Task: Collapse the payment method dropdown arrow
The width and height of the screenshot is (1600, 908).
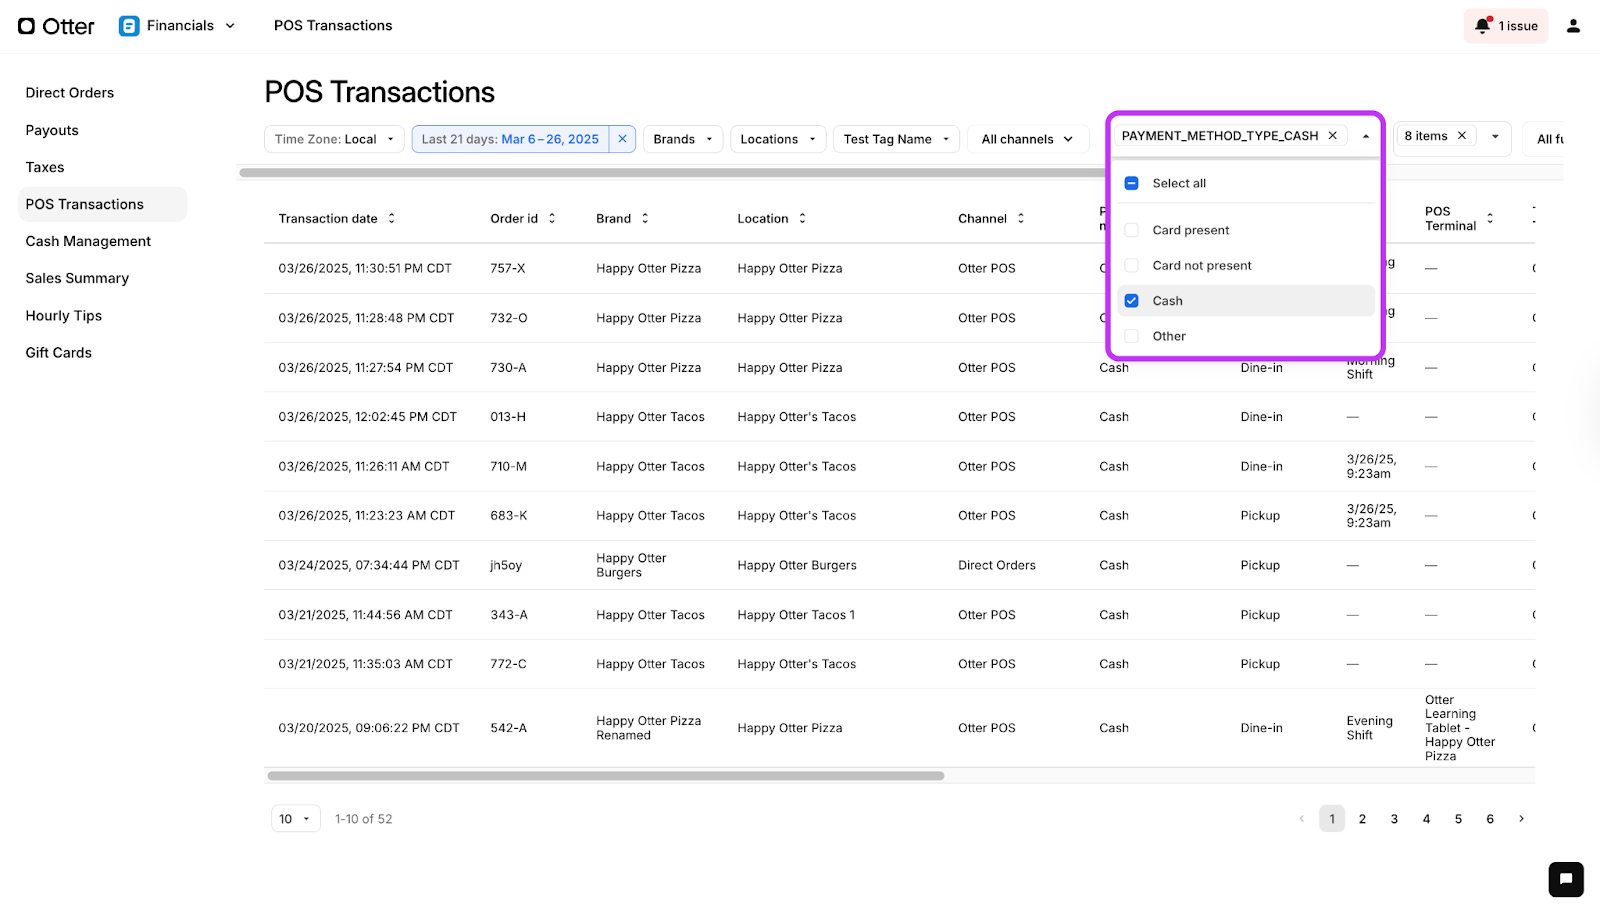Action: [1366, 136]
